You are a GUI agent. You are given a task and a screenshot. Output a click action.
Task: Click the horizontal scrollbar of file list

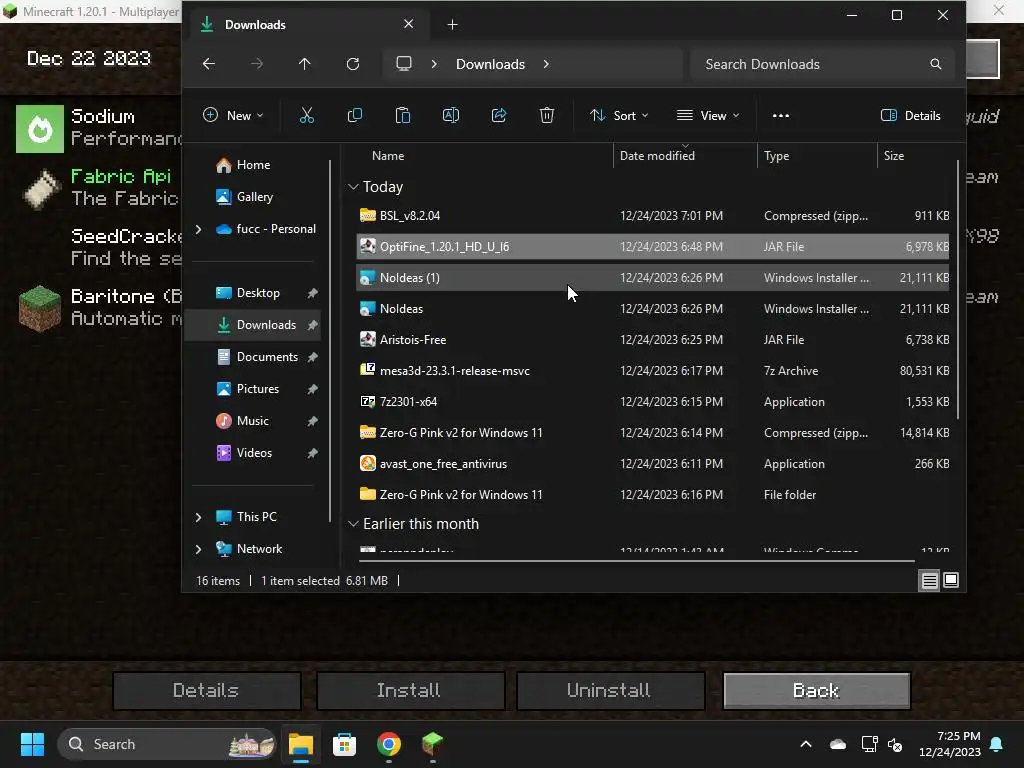click(x=637, y=560)
